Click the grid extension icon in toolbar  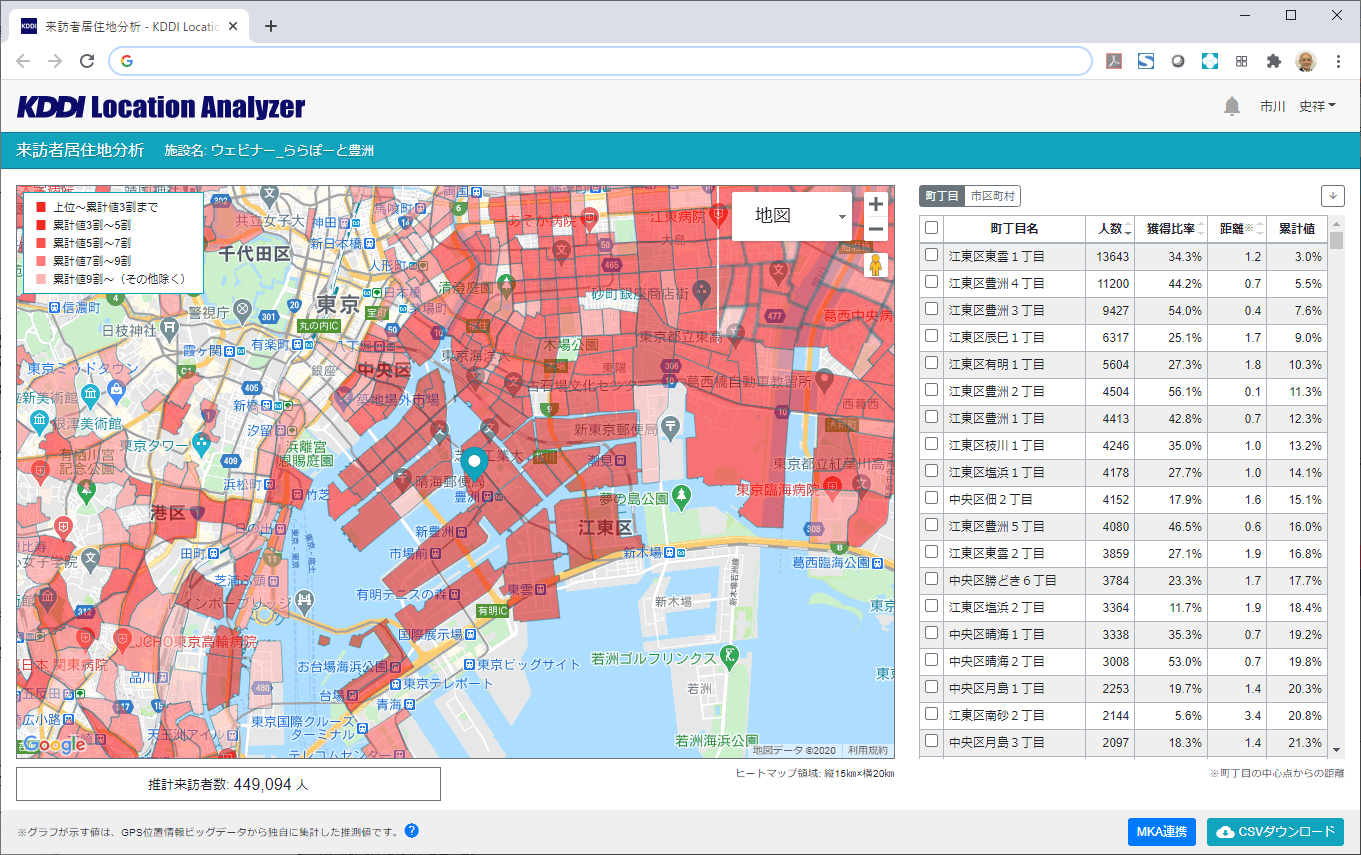(x=1241, y=61)
